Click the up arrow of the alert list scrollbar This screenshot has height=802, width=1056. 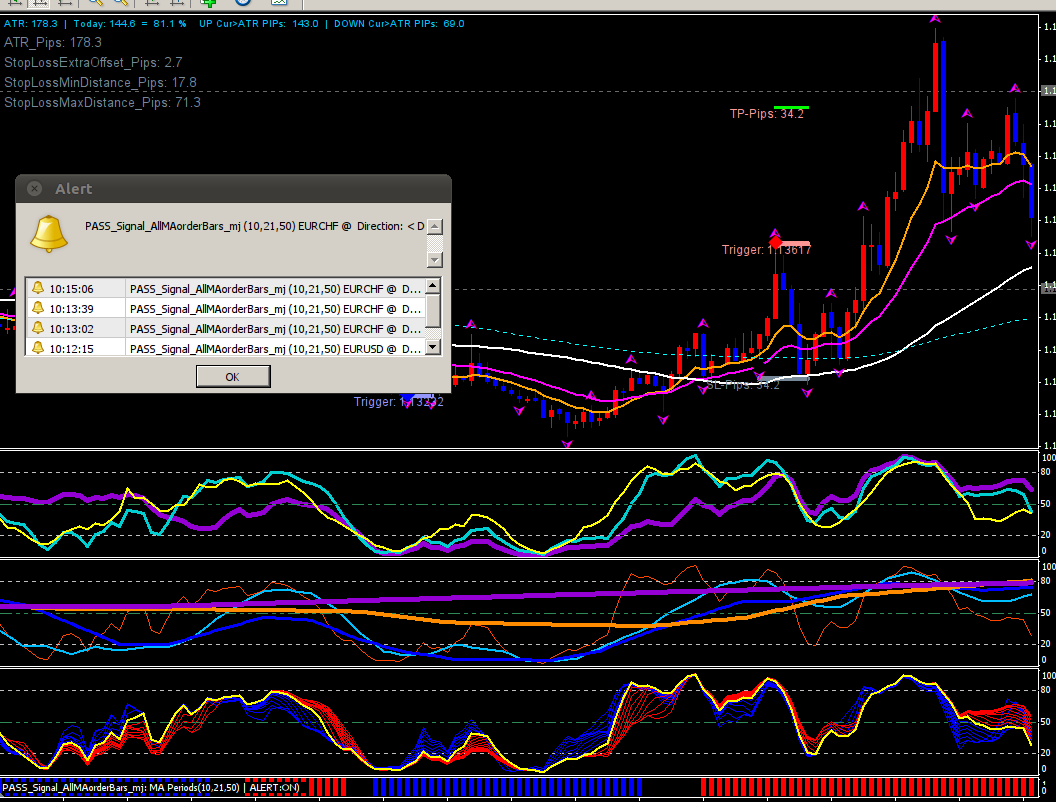click(x=434, y=286)
